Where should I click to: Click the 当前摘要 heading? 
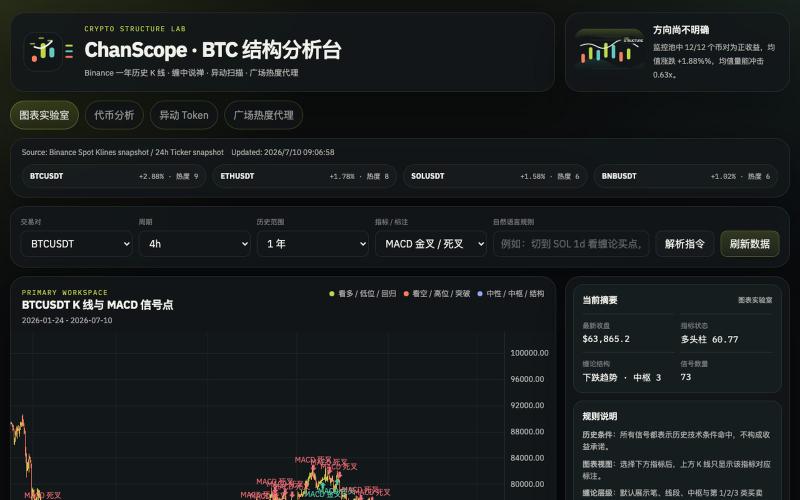(x=599, y=300)
